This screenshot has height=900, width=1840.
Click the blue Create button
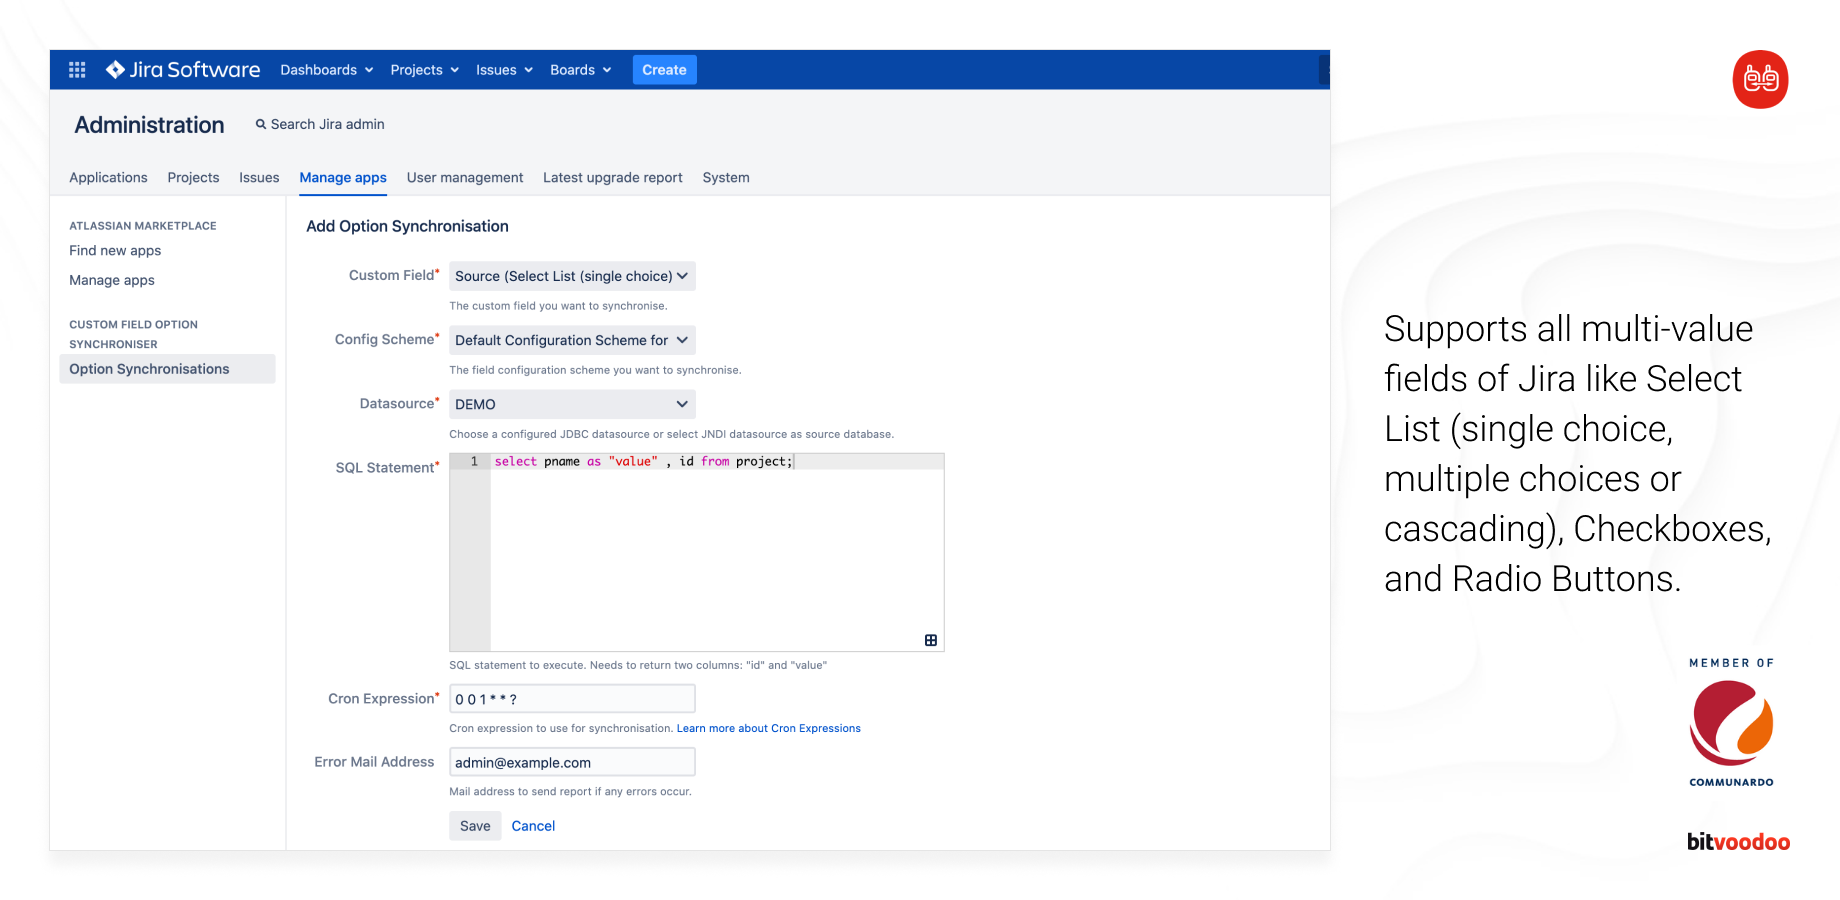pyautogui.click(x=665, y=70)
